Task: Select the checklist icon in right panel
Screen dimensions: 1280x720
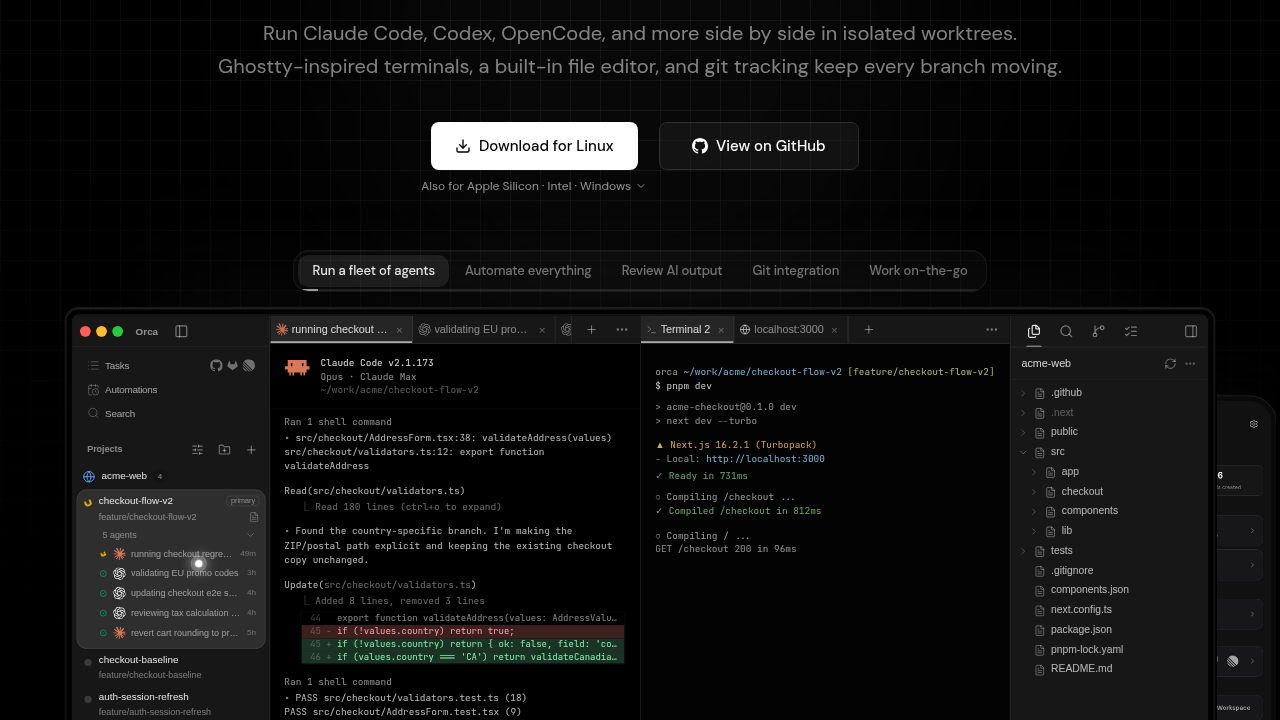Action: pos(1131,331)
